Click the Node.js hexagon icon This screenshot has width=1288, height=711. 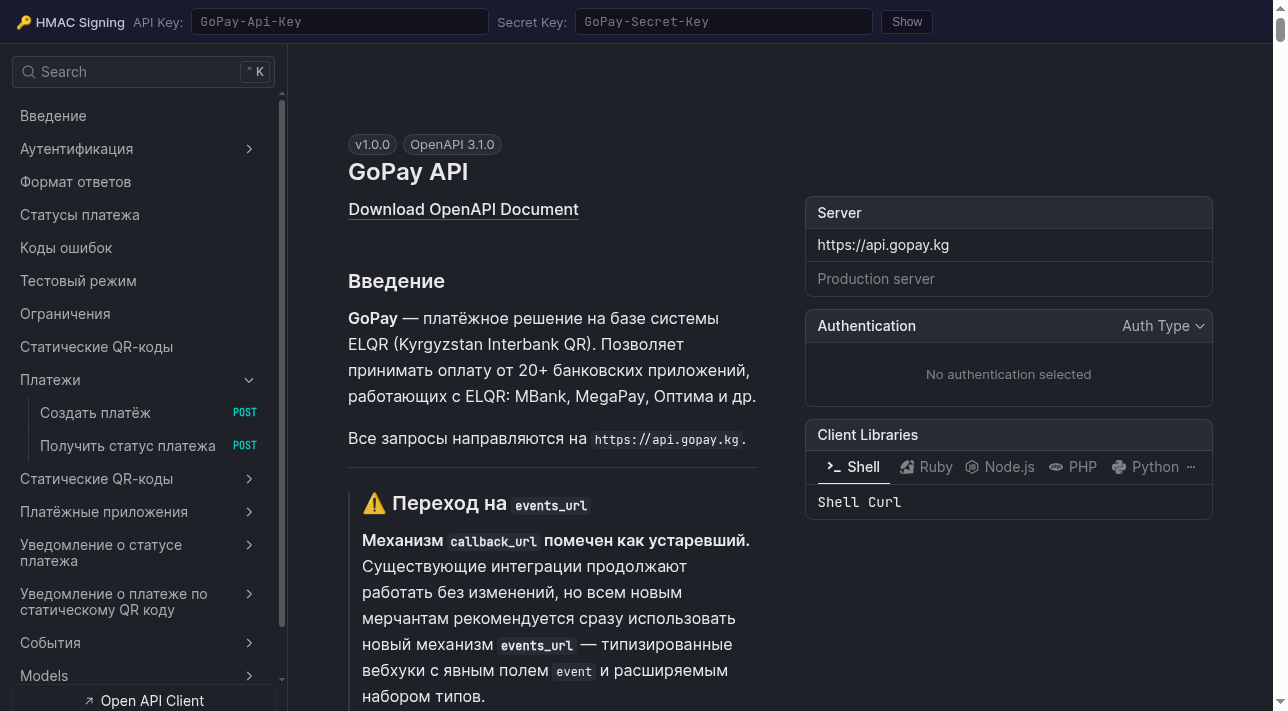[972, 467]
